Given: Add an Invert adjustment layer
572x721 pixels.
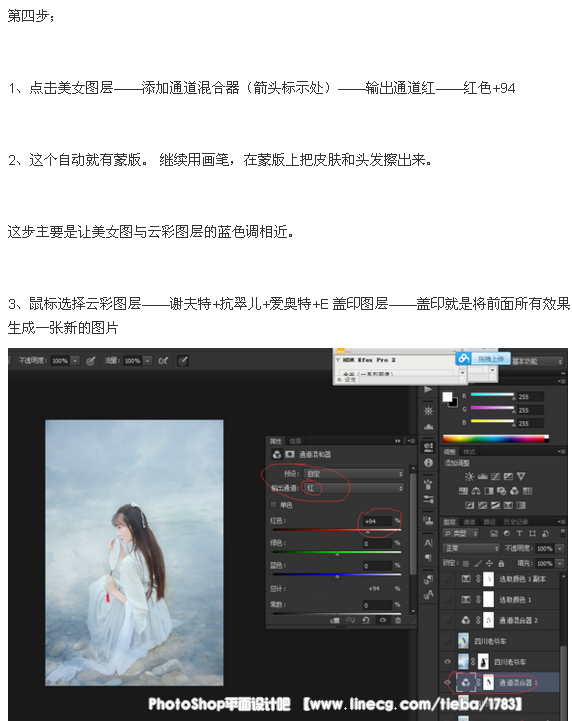Looking at the screenshot, I should (x=469, y=505).
